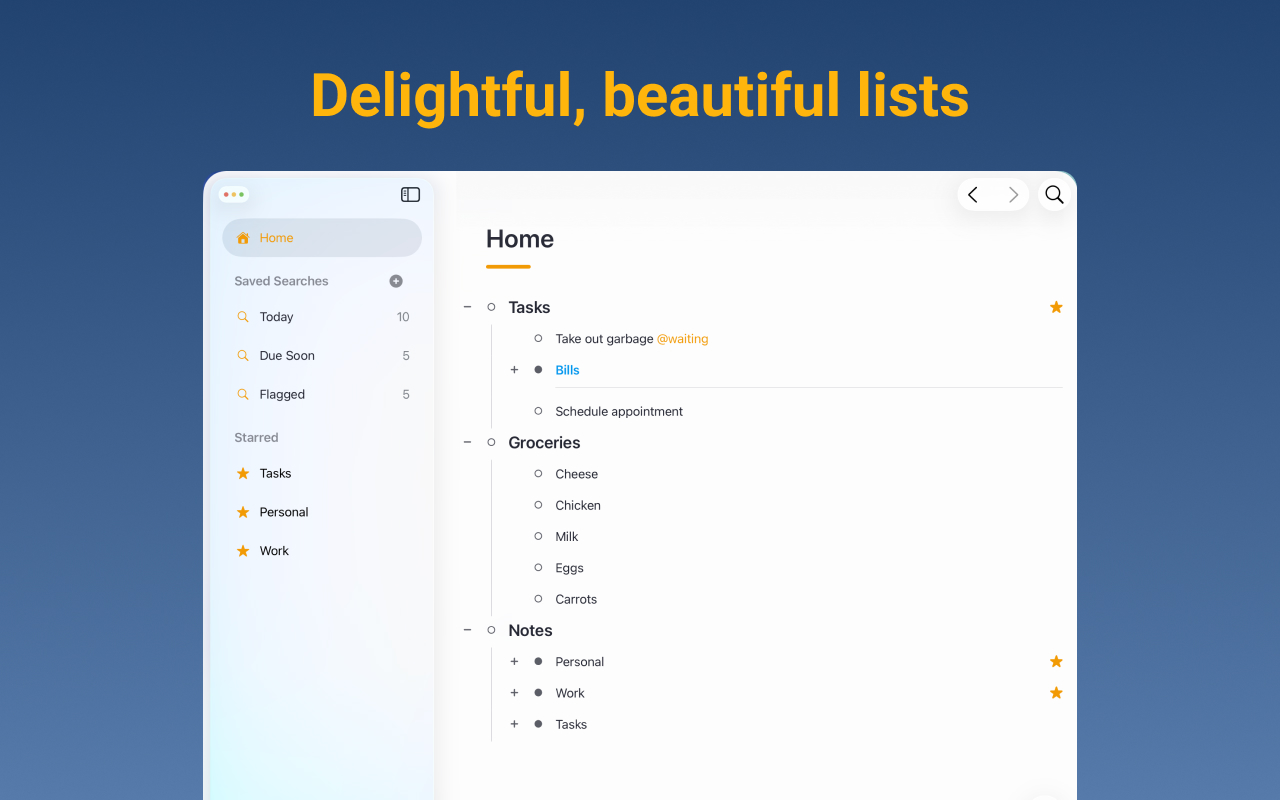Click the bullet next to Eggs
1280x800 pixels.
tap(538, 568)
